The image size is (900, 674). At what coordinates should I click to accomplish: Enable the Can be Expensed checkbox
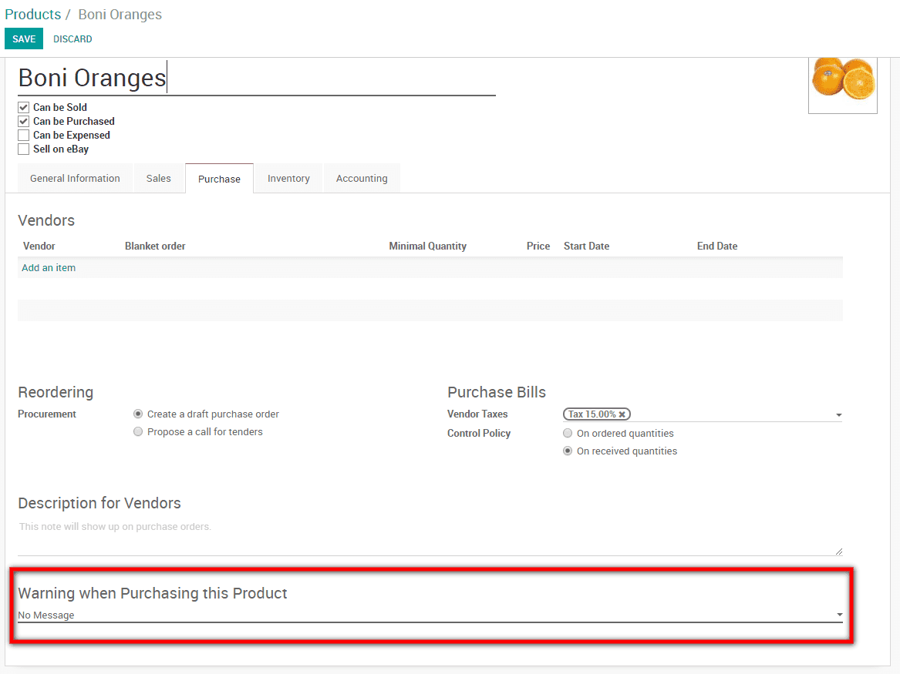click(x=23, y=135)
